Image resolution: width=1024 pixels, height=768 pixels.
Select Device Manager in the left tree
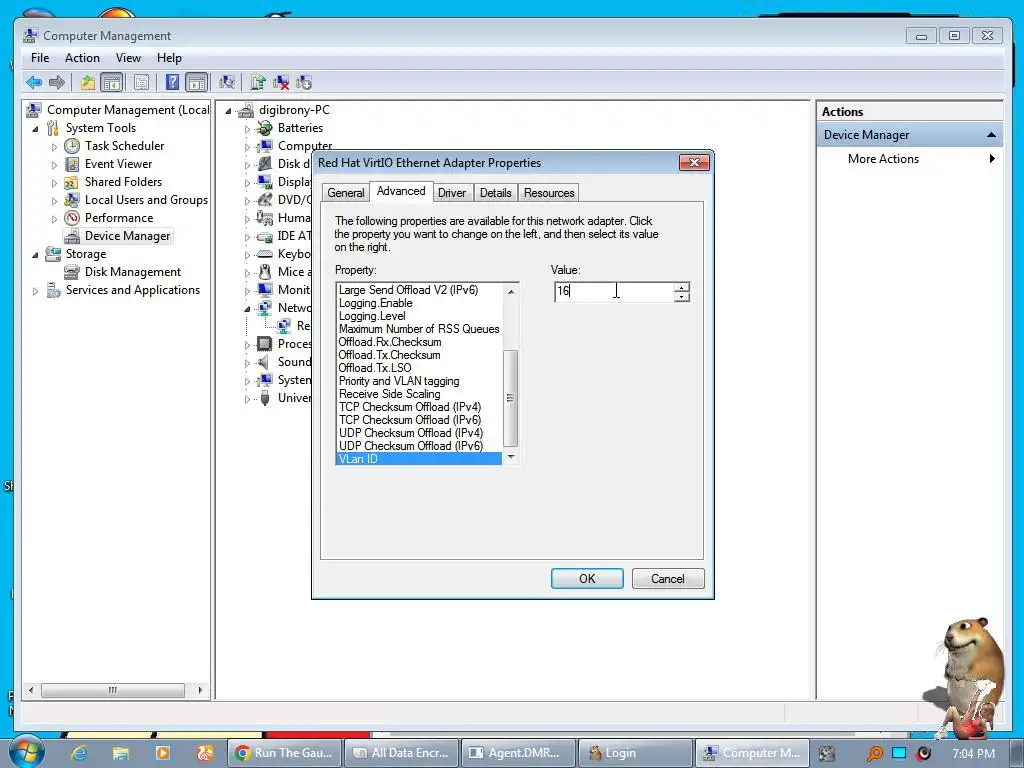coord(127,236)
